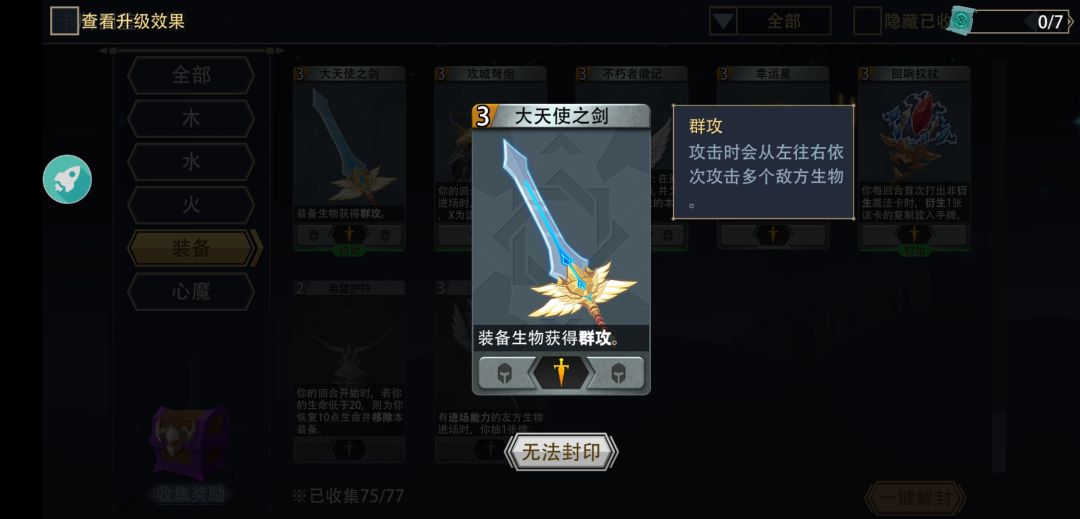Switch to the 木 category tab
The width and height of the screenshot is (1080, 519).
coord(191,118)
